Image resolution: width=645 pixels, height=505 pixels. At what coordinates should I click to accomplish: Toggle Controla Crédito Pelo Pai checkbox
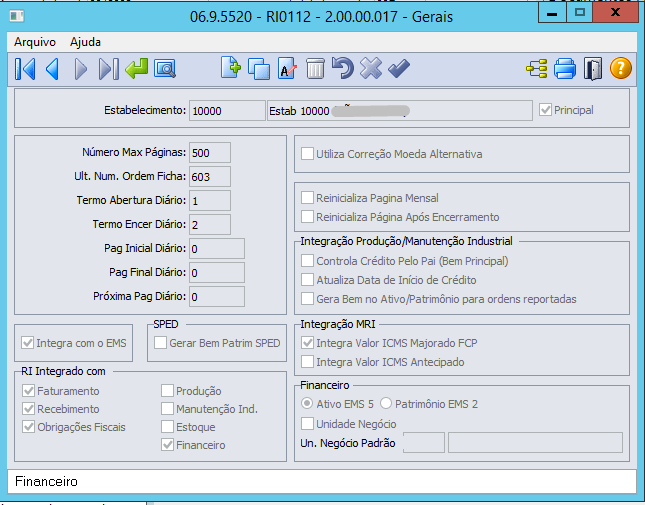(x=307, y=261)
